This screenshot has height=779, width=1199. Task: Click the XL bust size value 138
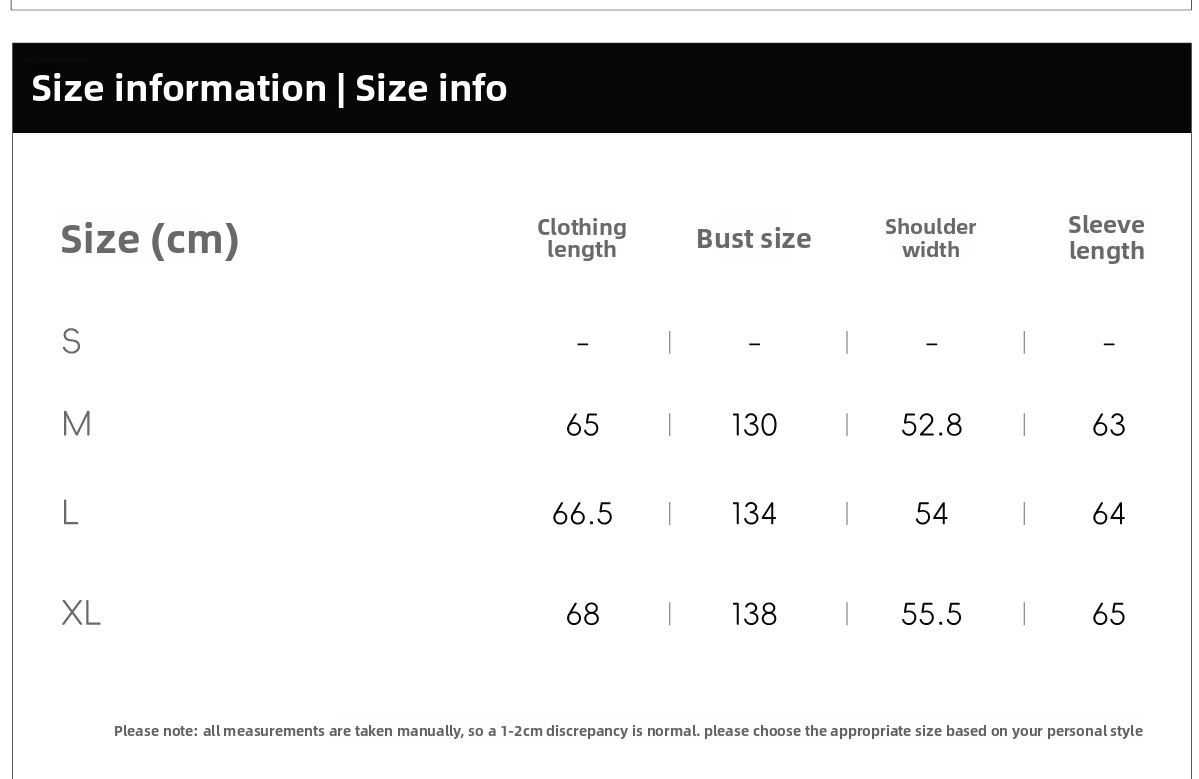click(754, 614)
